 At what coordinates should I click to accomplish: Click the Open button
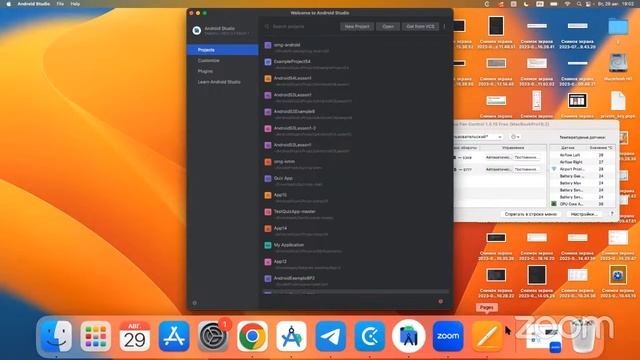coord(388,27)
